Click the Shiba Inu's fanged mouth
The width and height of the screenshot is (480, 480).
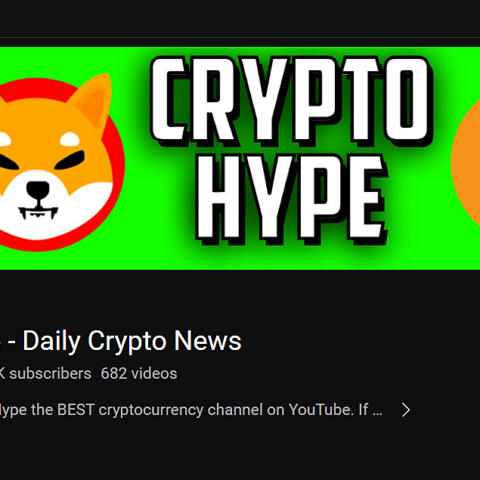(38, 212)
